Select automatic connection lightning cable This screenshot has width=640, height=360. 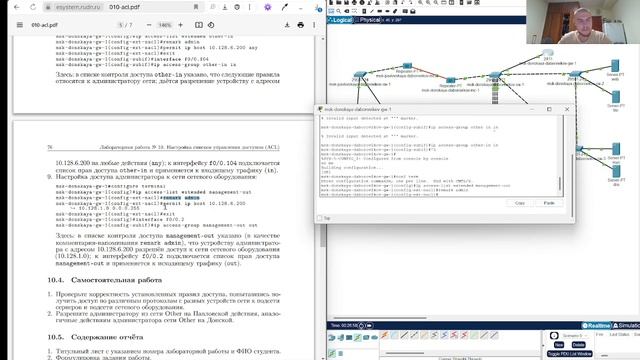tap(384, 335)
